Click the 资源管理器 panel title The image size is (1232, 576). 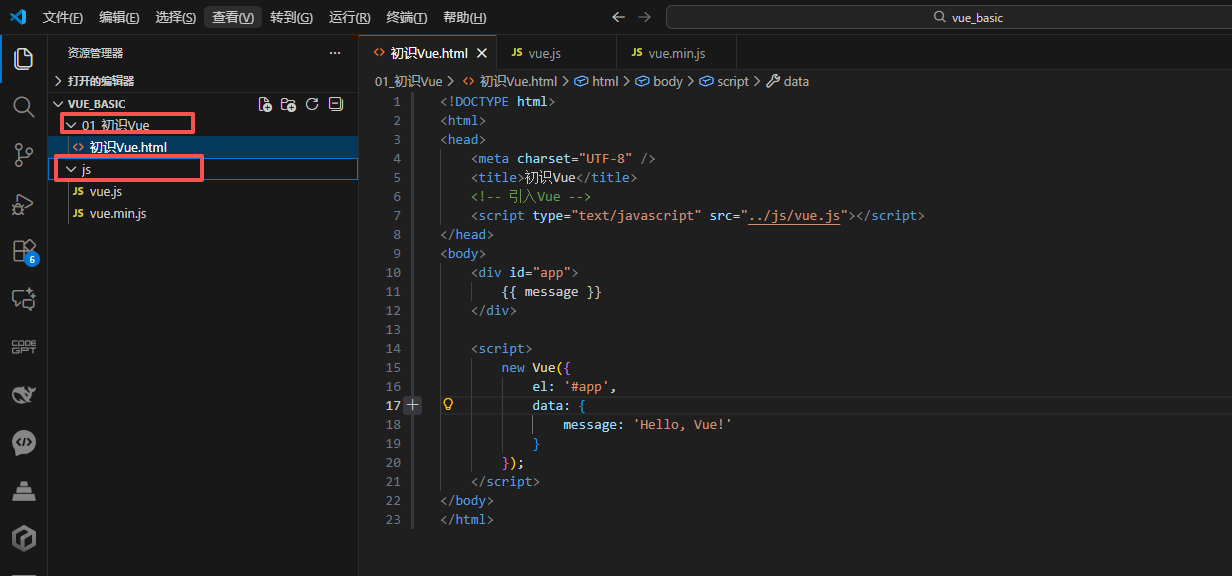96,53
